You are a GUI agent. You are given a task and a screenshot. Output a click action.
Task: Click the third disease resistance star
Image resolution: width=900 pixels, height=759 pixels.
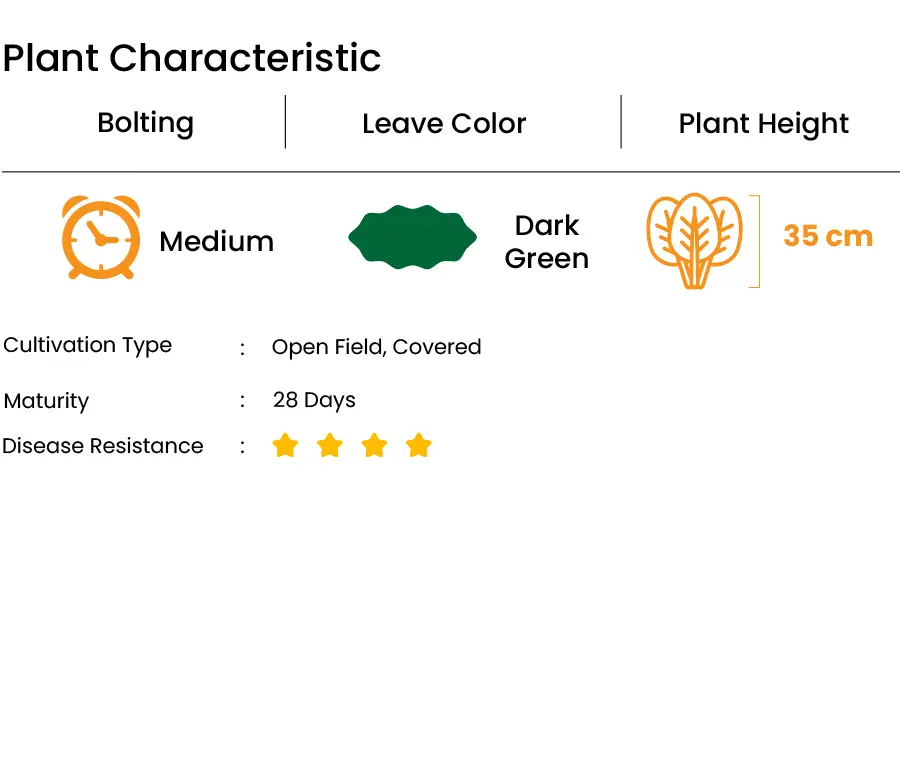374,446
